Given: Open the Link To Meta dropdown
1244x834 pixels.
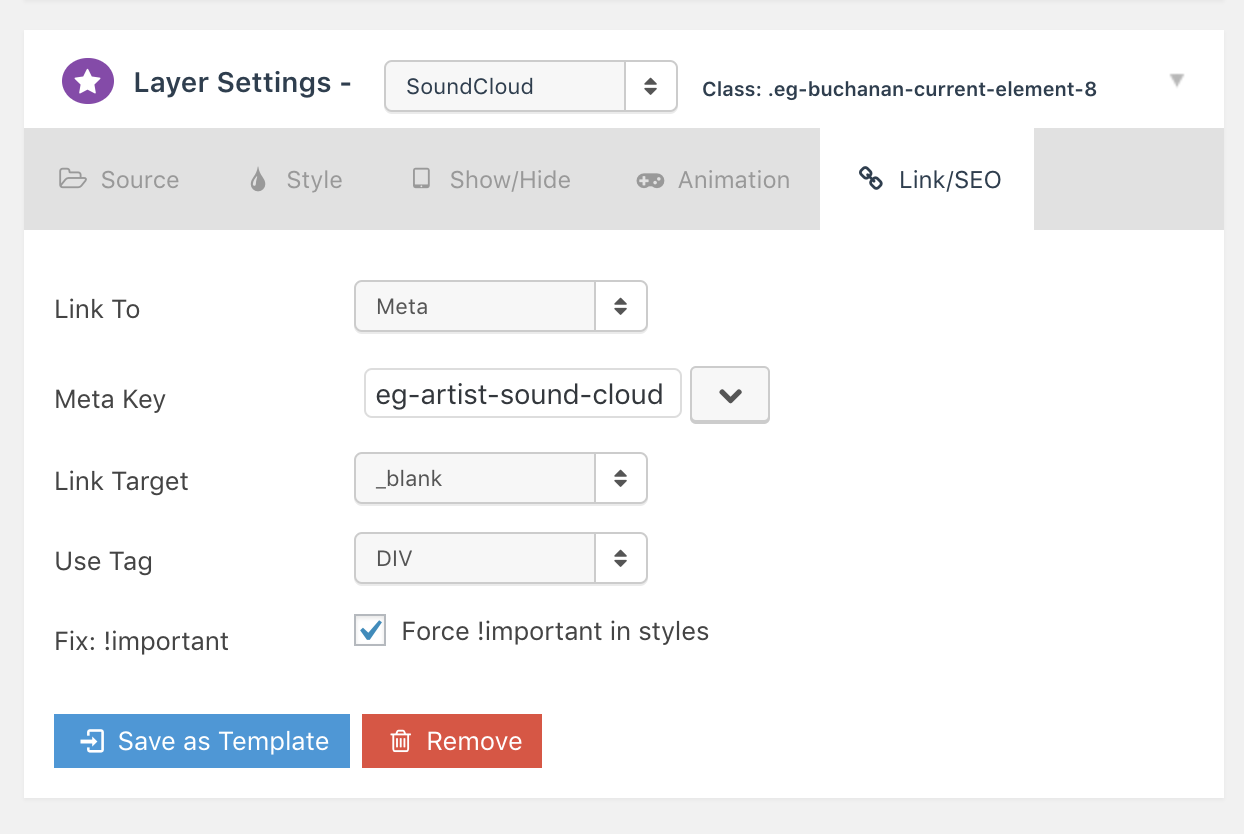Looking at the screenshot, I should tap(500, 306).
